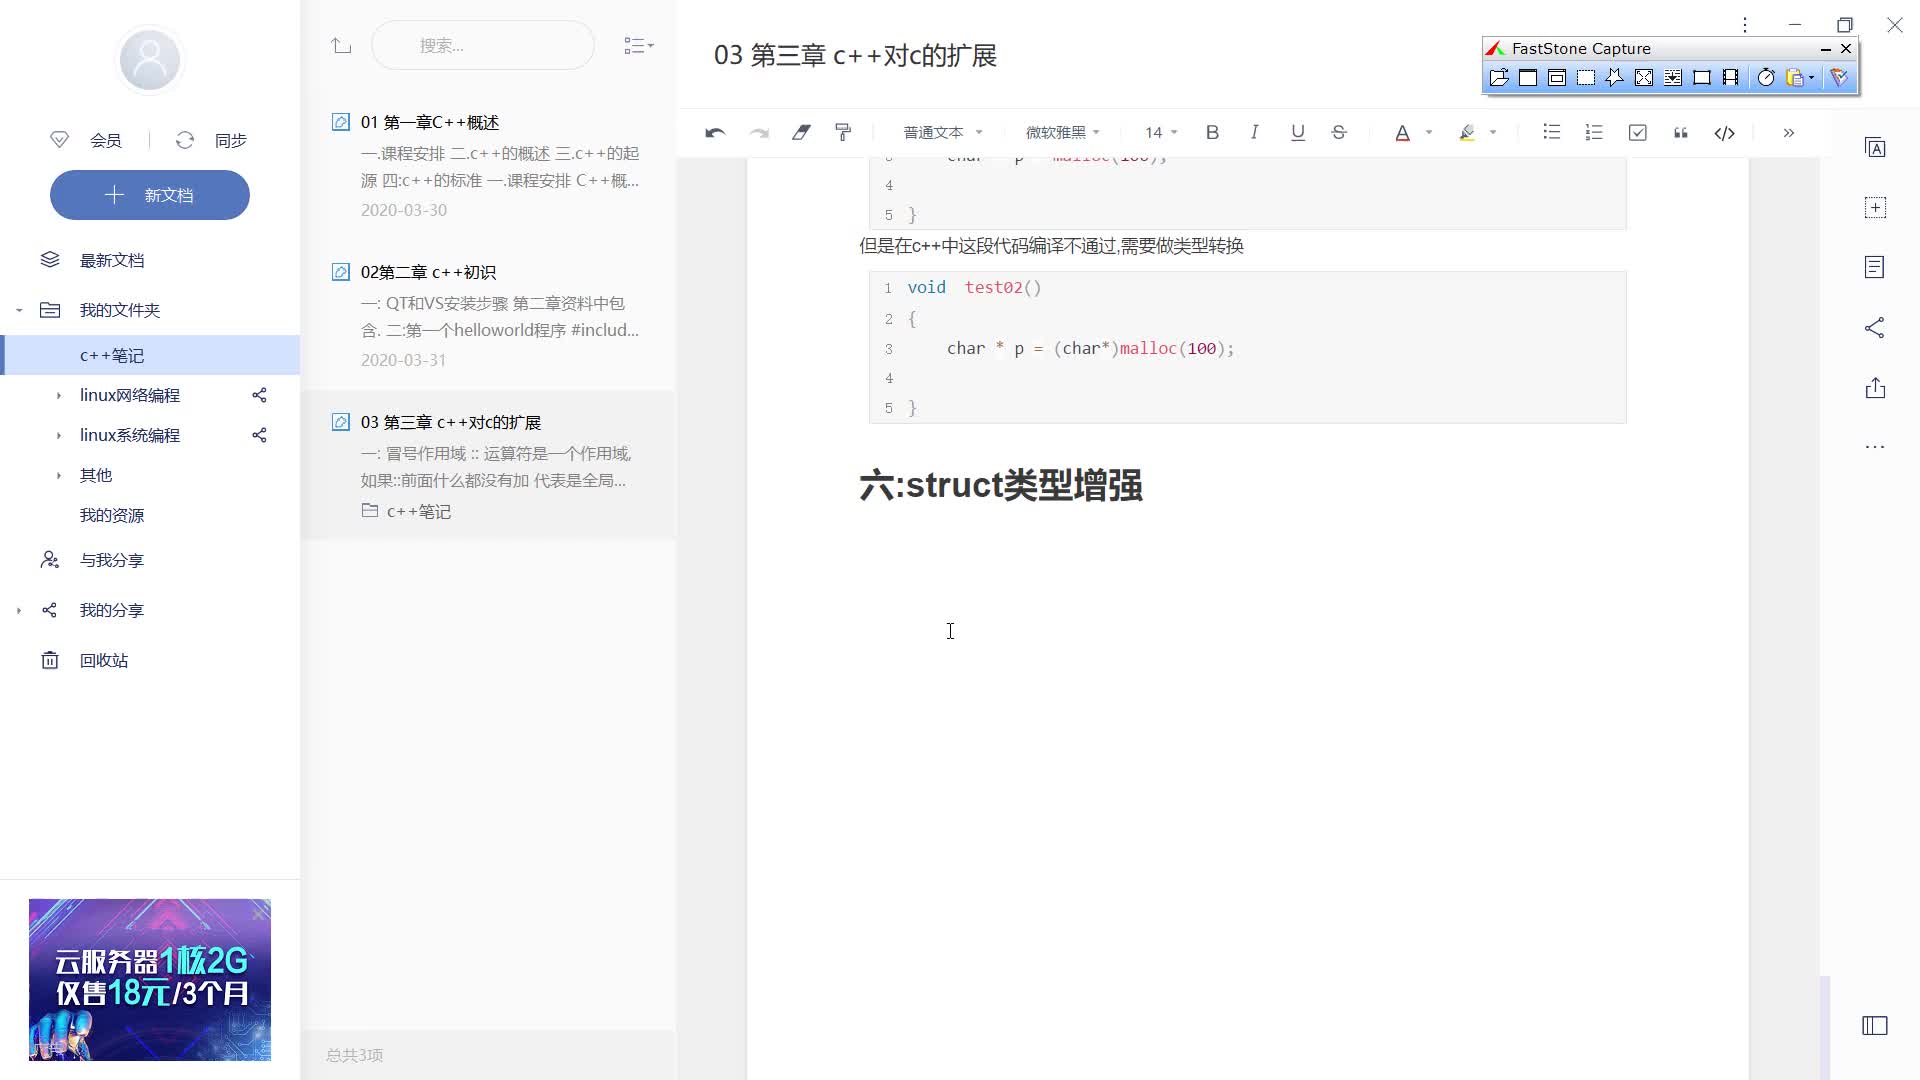Go up one folder level icon
The image size is (1920, 1080).
click(x=341, y=45)
